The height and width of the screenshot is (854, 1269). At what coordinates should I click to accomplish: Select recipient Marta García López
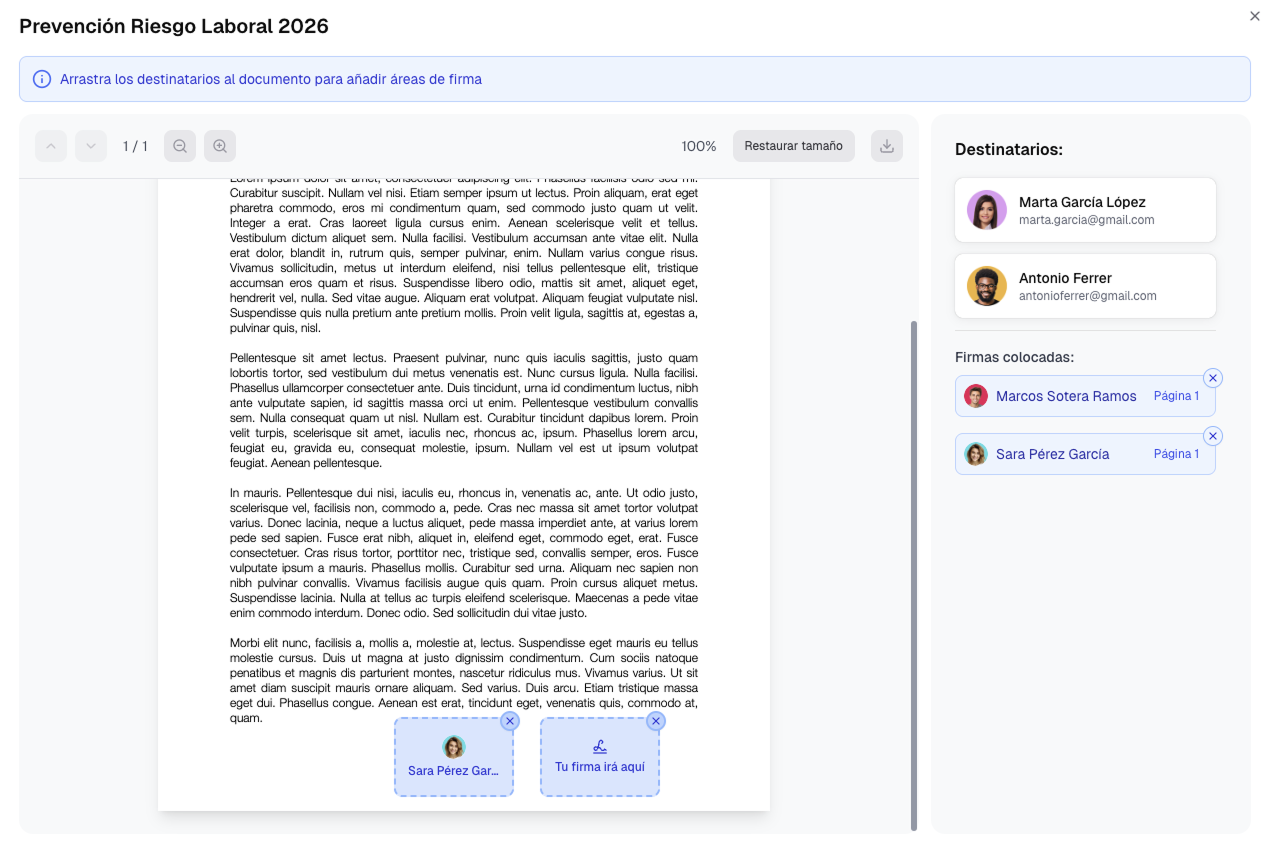pos(1085,210)
